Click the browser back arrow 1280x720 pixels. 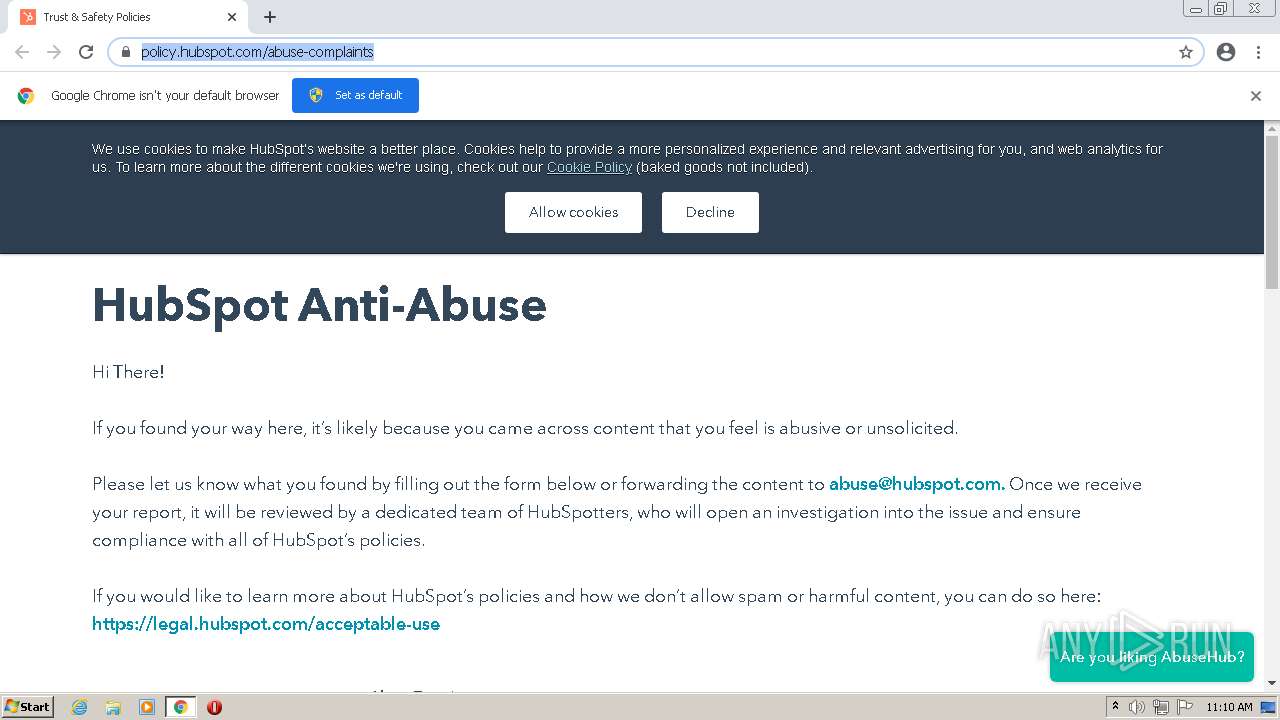pyautogui.click(x=22, y=52)
